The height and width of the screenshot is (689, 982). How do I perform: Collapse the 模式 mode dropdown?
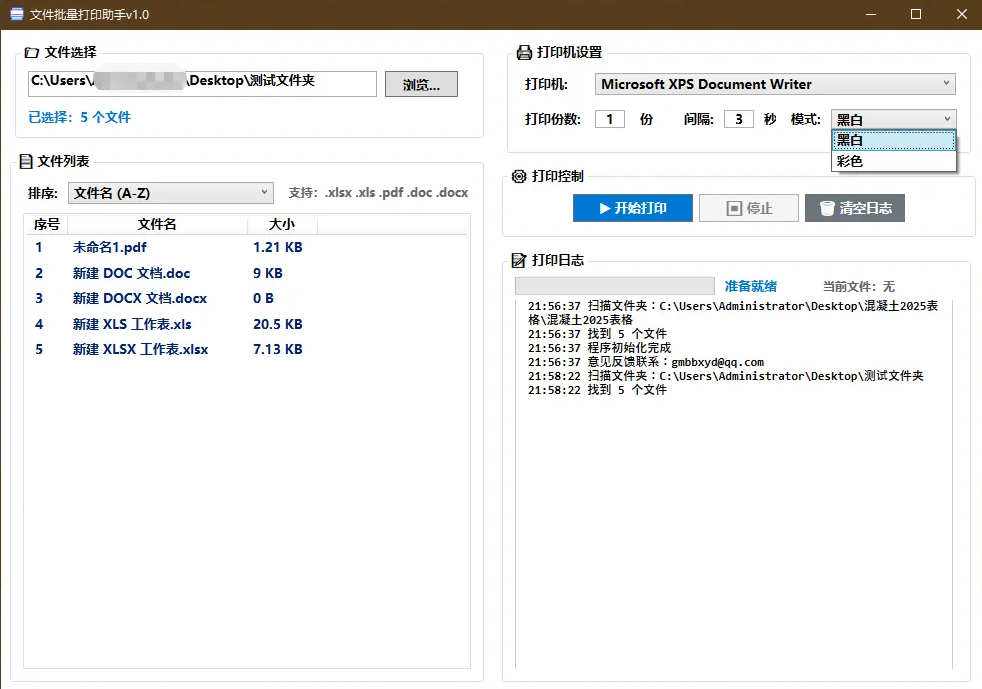(x=893, y=119)
